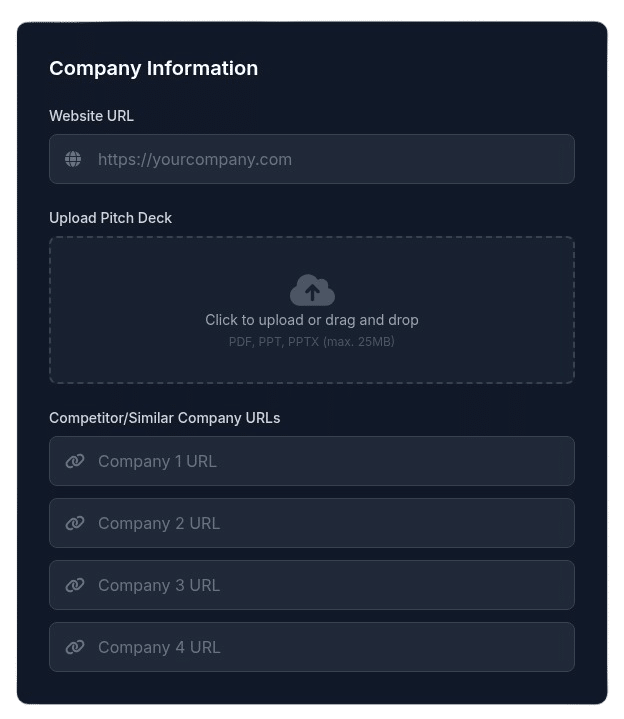Focus the Company 2 URL field
624x719 pixels.
coord(330,523)
